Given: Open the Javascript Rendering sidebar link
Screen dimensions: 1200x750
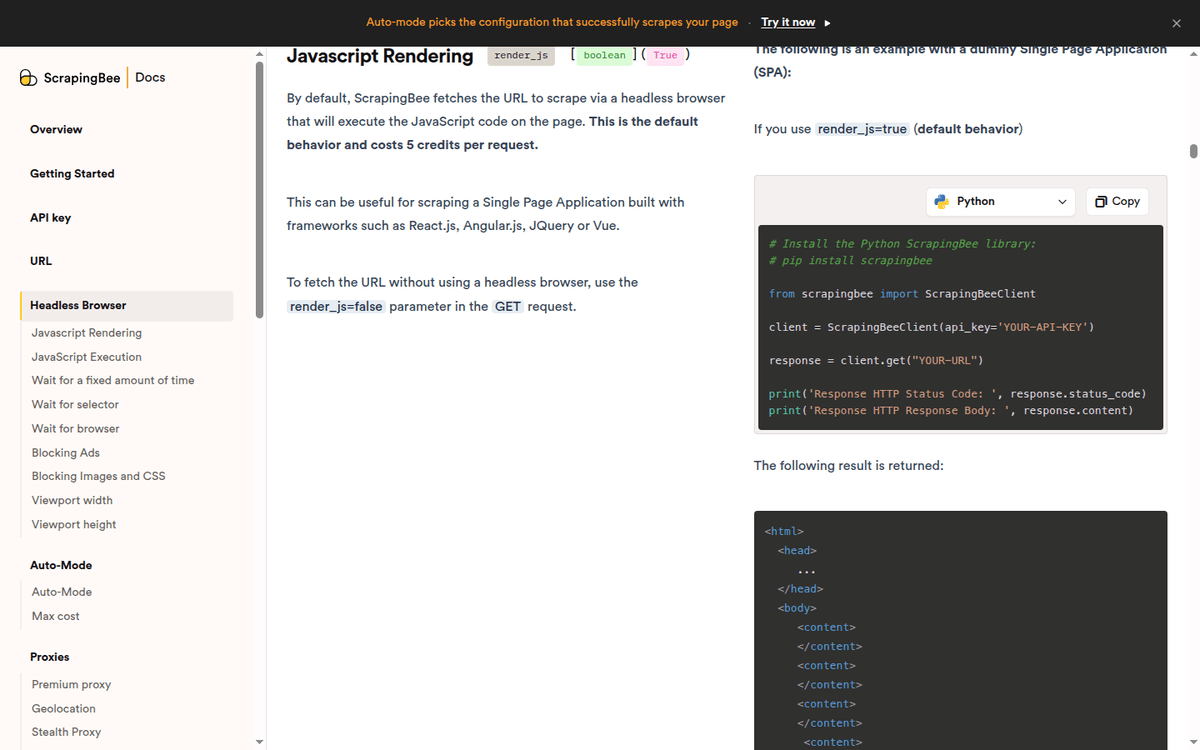Looking at the screenshot, I should (x=87, y=333).
